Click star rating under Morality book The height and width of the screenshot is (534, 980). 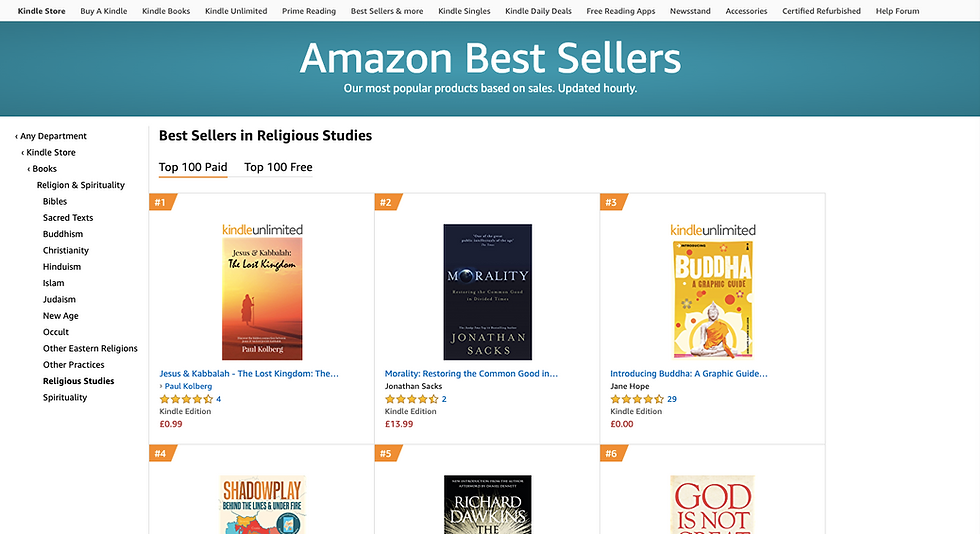click(411, 399)
